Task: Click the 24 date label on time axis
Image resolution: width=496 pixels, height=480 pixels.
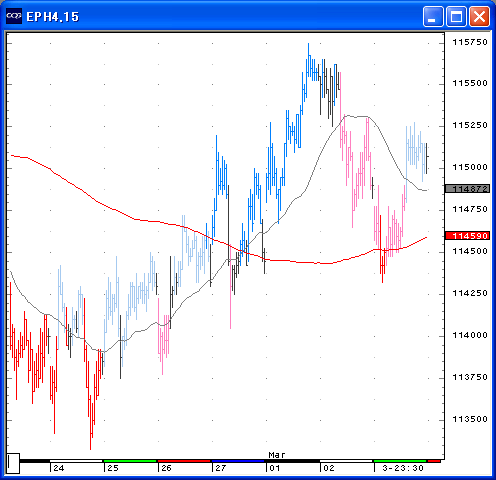Action: tap(59, 468)
